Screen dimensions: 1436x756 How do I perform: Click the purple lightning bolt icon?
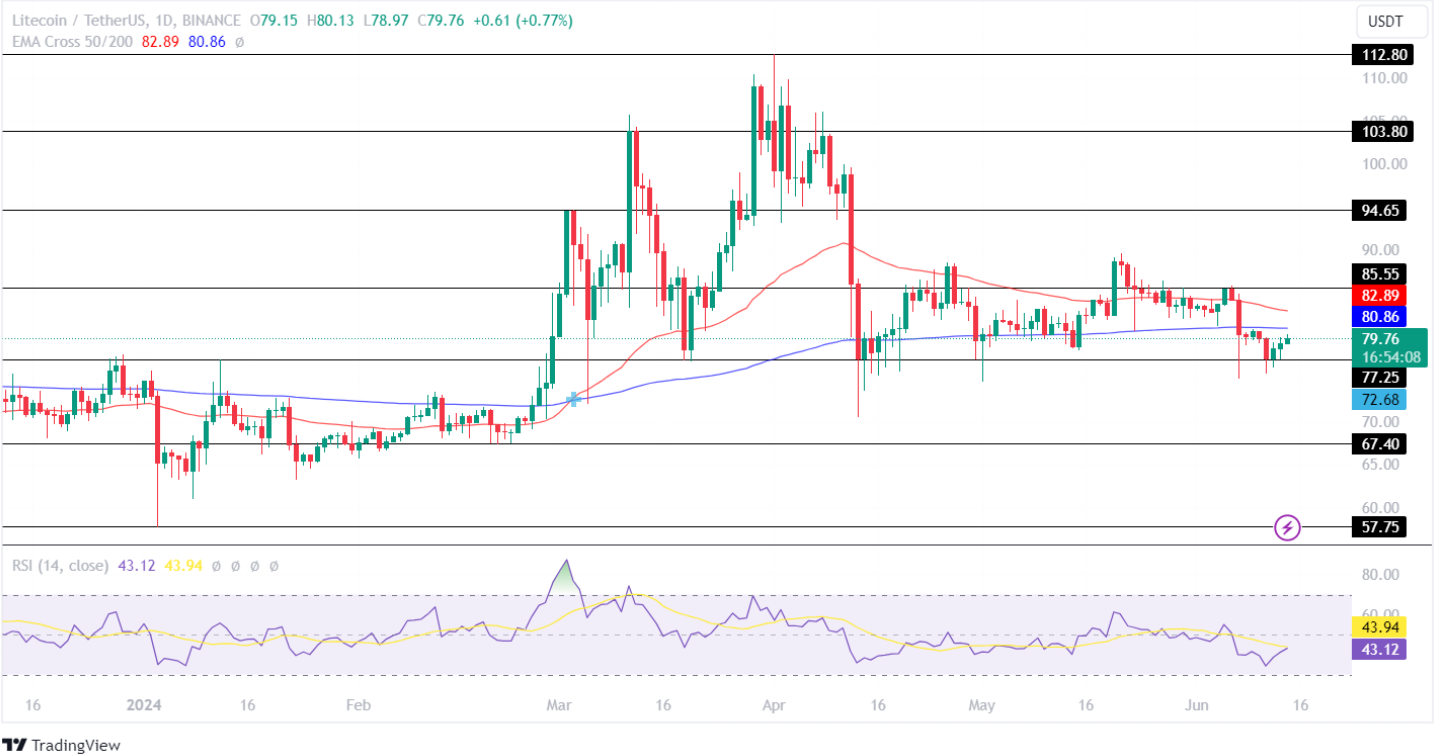(1288, 527)
